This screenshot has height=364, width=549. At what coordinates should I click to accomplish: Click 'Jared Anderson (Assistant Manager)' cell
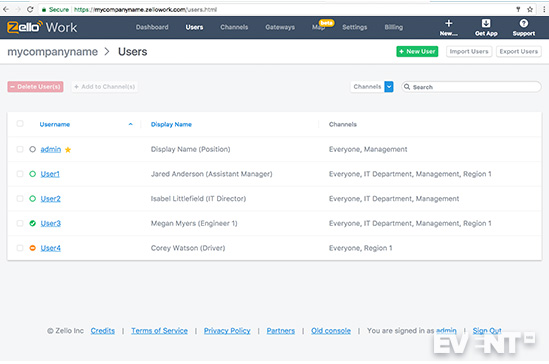211,174
